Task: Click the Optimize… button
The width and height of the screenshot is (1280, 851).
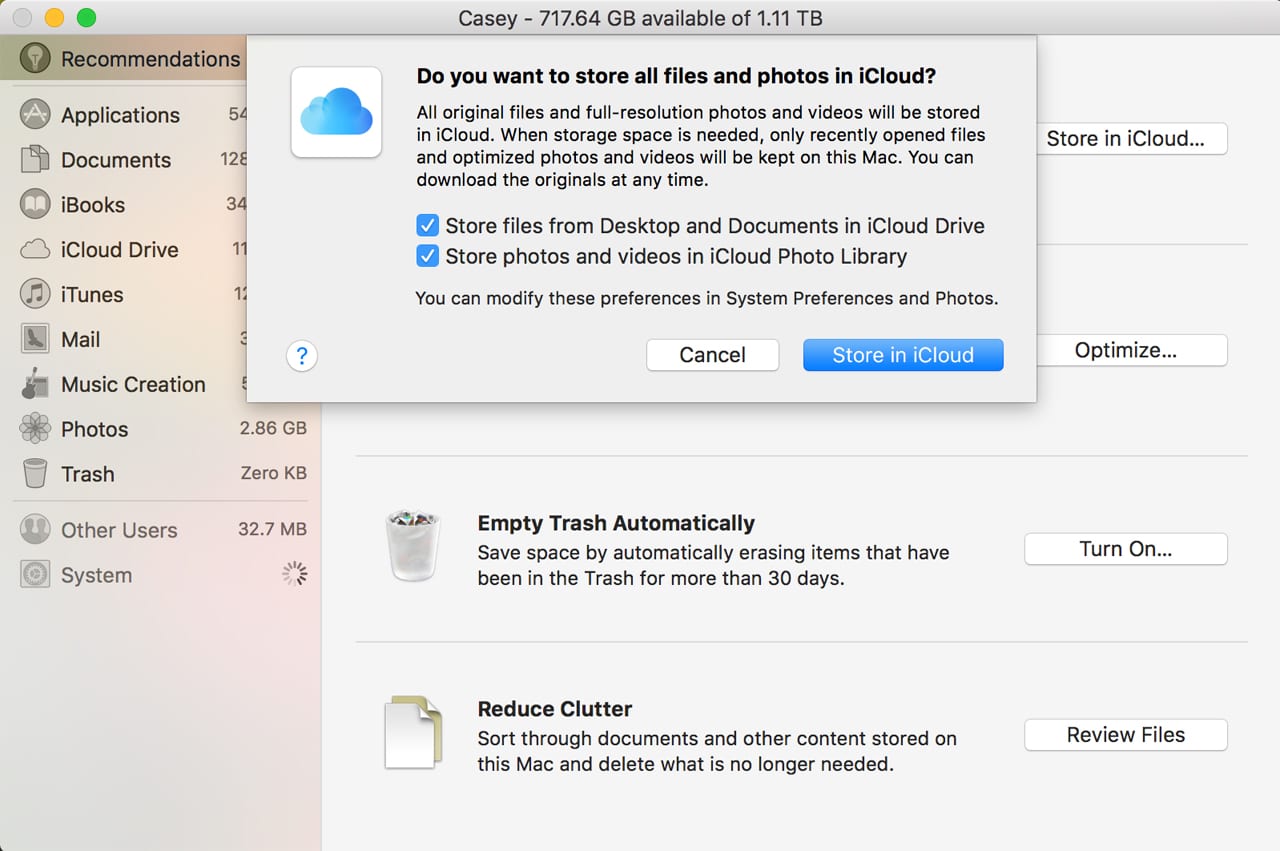Action: (x=1125, y=350)
